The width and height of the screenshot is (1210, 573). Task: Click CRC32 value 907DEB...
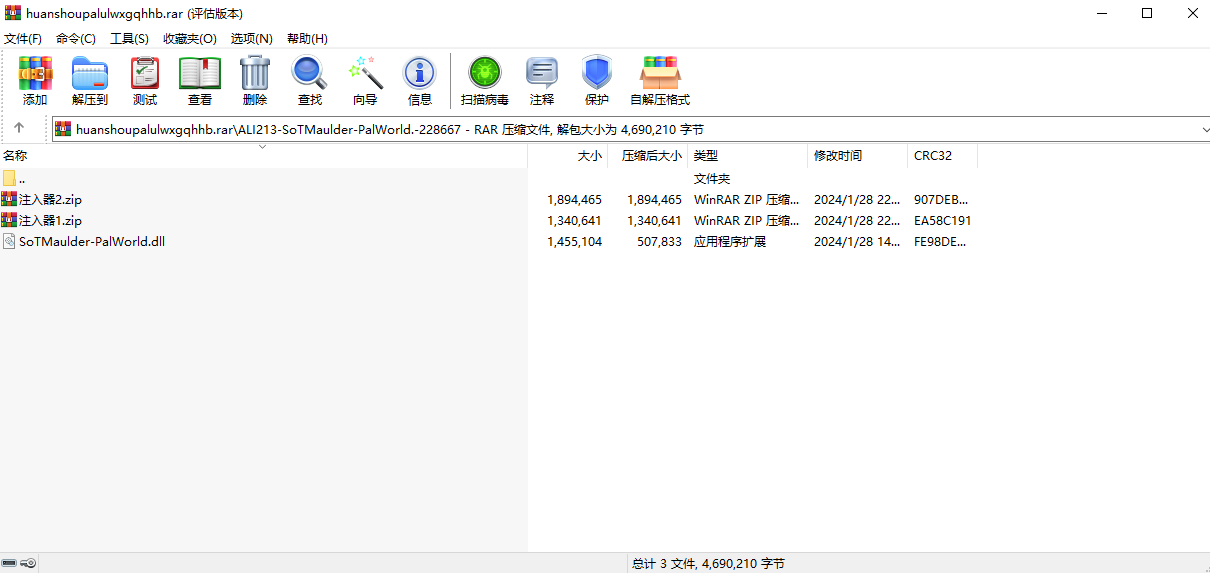[941, 199]
